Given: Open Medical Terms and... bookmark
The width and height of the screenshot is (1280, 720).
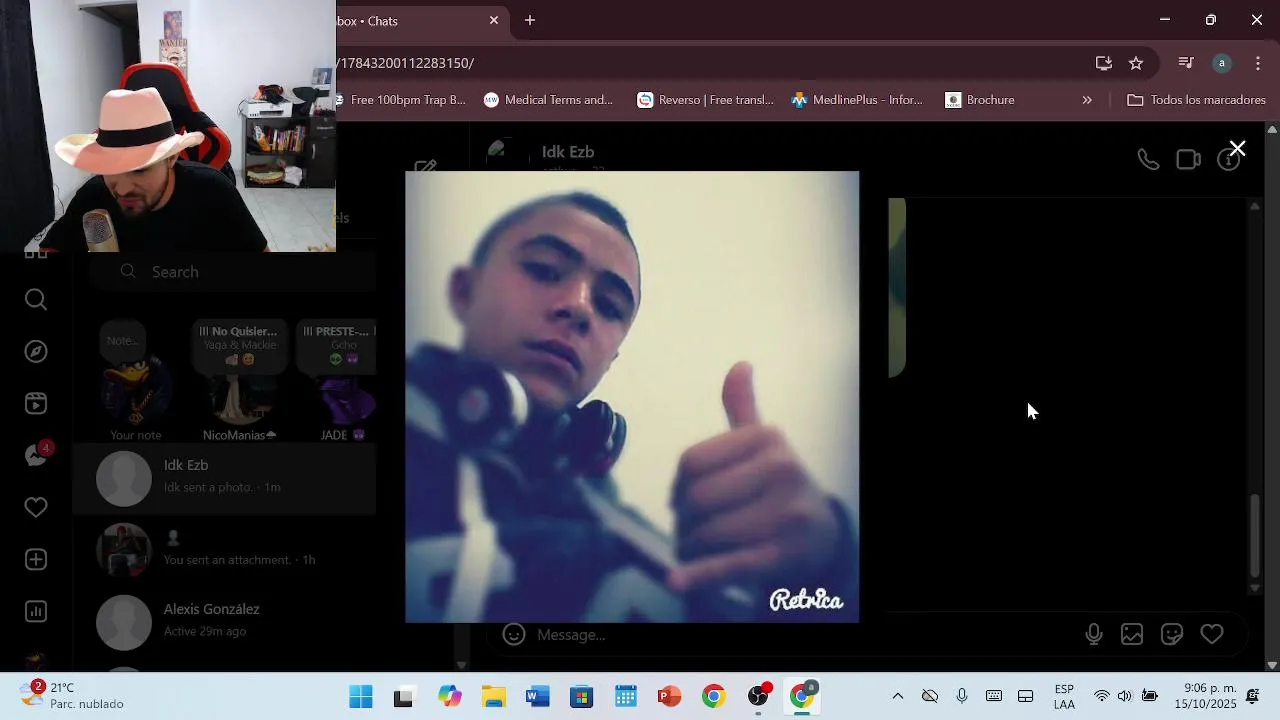Looking at the screenshot, I should pyautogui.click(x=548, y=100).
